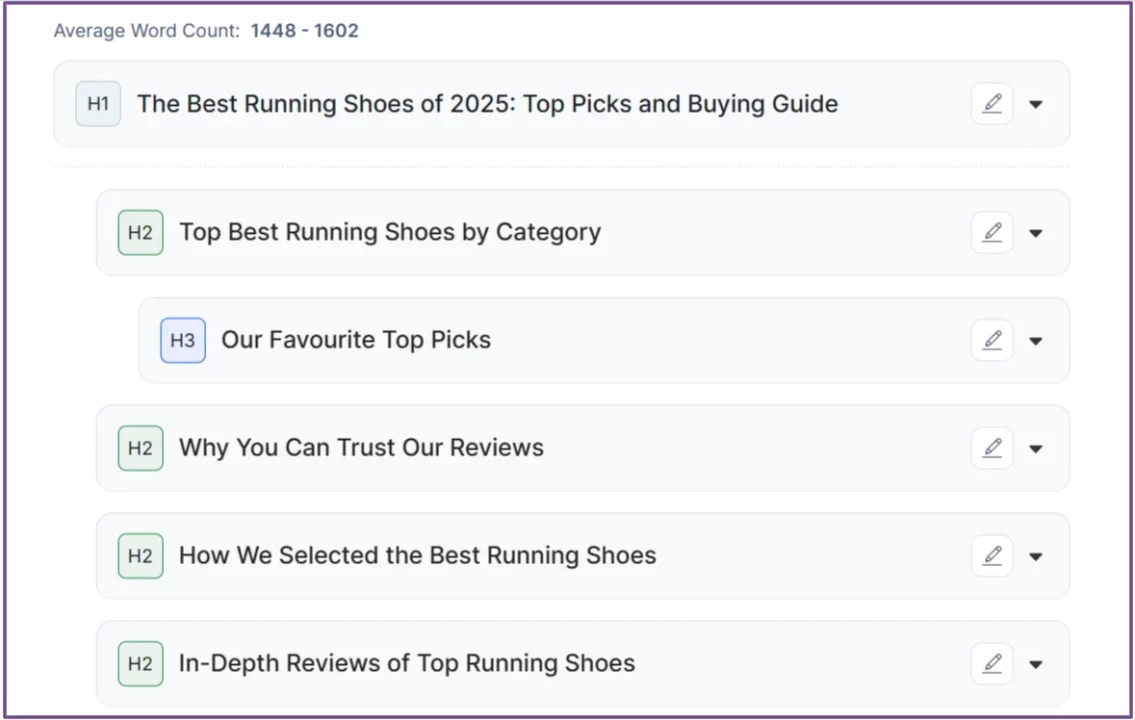Select the 'Our Favourite Top Picks' heading text
This screenshot has width=1135, height=720.
(356, 340)
